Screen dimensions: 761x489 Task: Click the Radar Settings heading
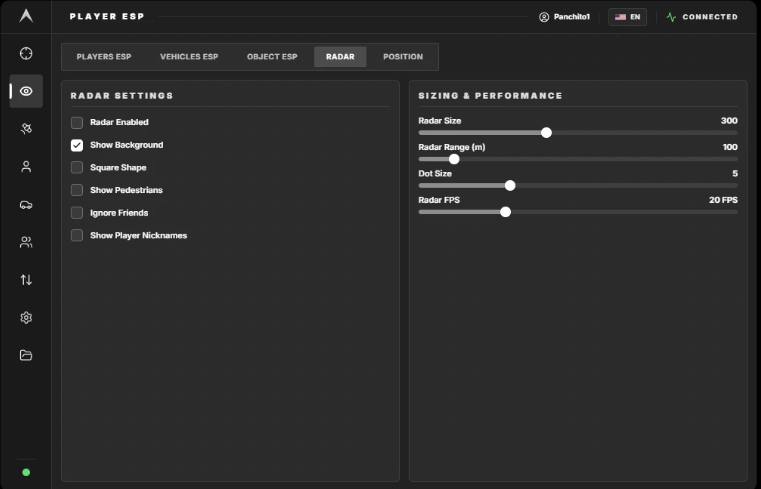pos(122,96)
